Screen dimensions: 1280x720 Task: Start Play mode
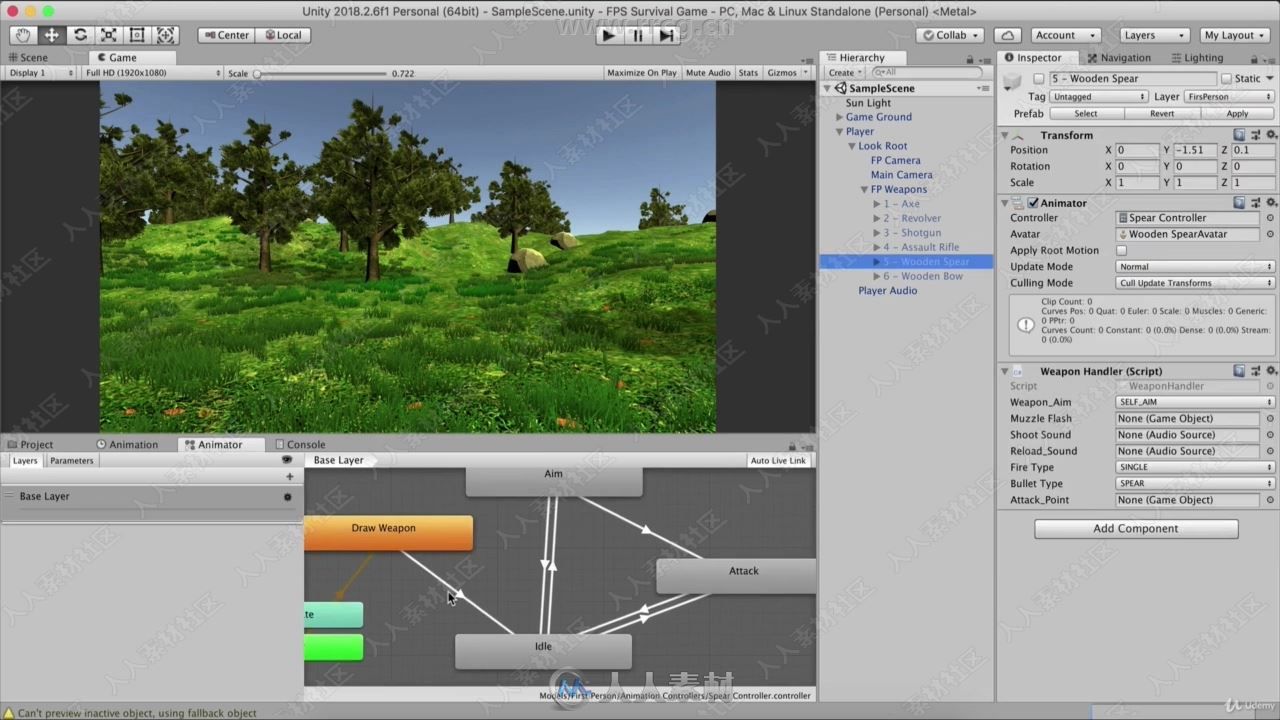[608, 35]
